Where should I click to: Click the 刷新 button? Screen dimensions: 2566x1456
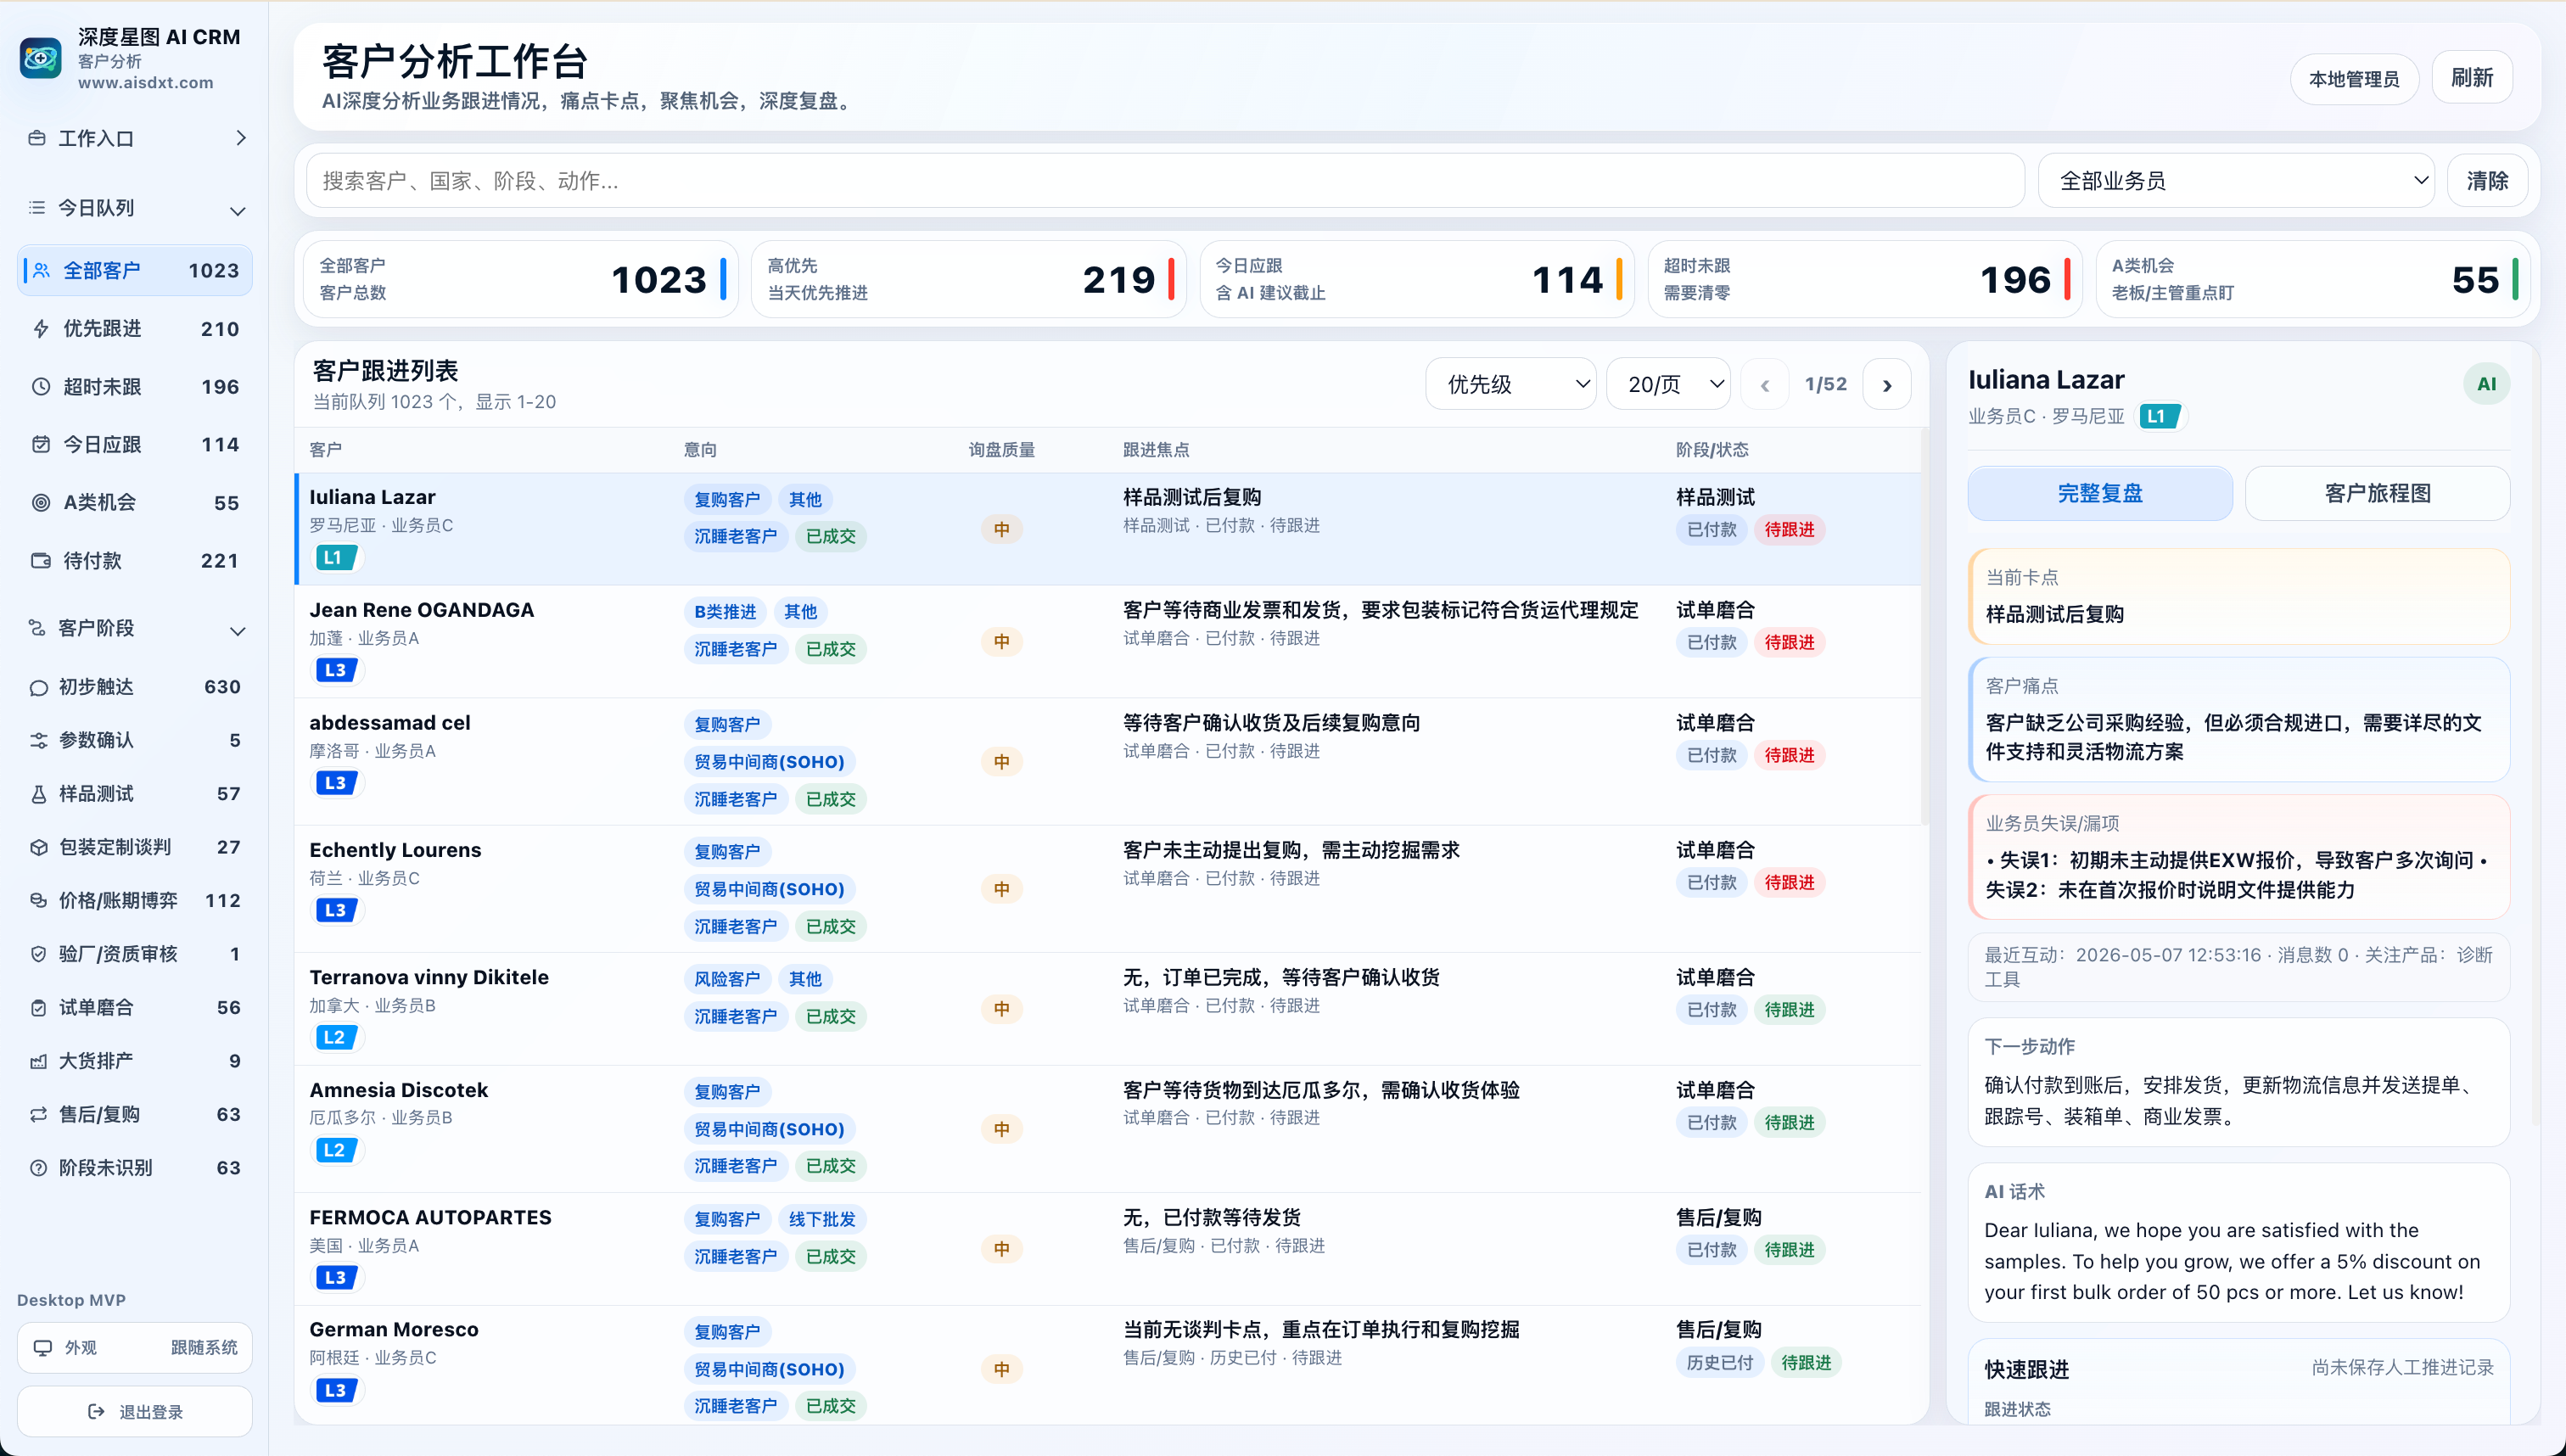point(2472,78)
